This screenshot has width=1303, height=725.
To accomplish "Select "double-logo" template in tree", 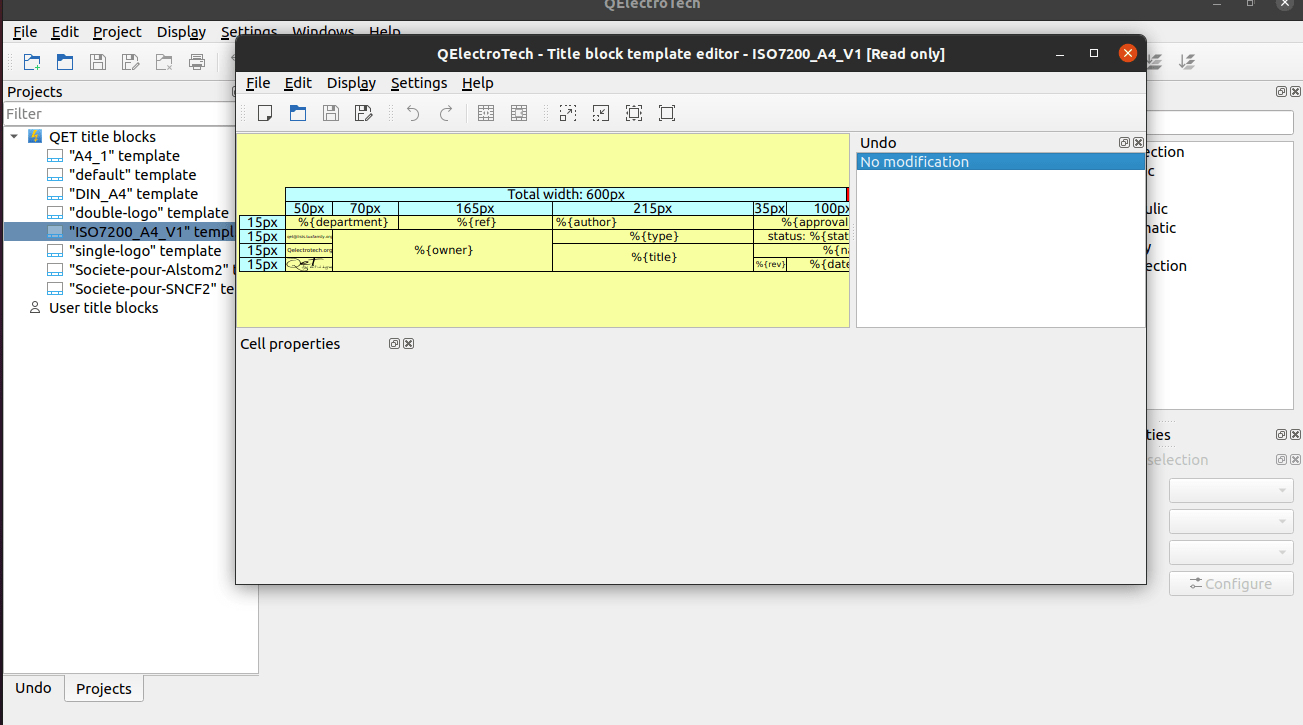I will 149,213.
